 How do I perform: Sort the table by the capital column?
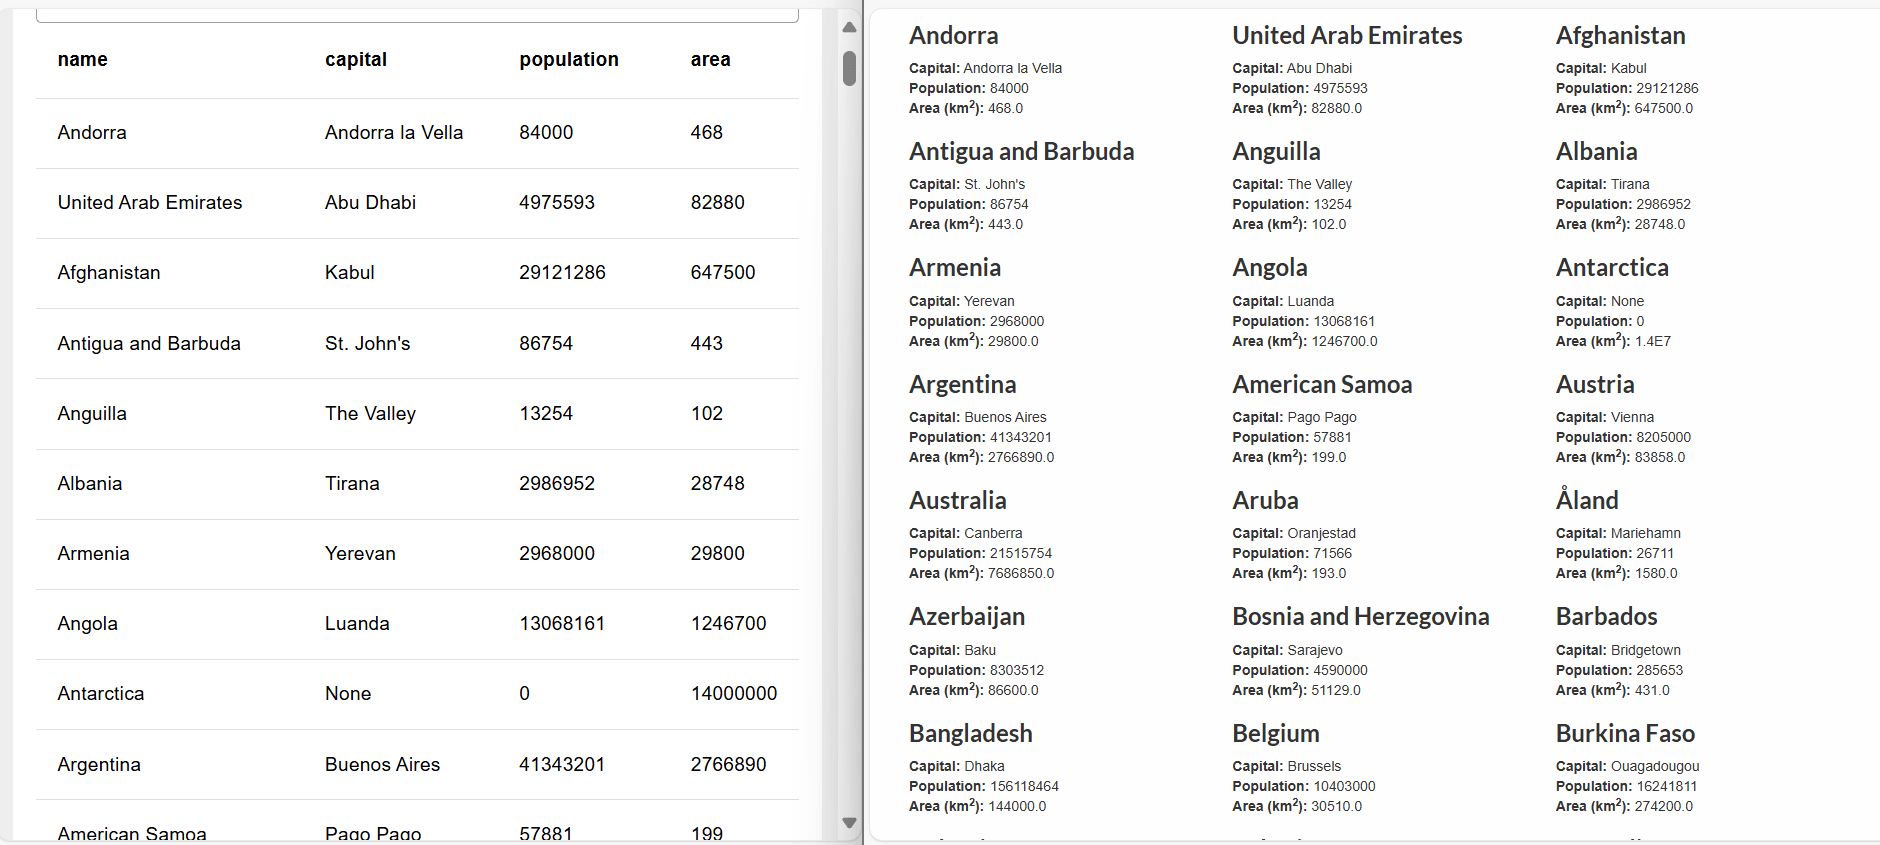click(354, 59)
